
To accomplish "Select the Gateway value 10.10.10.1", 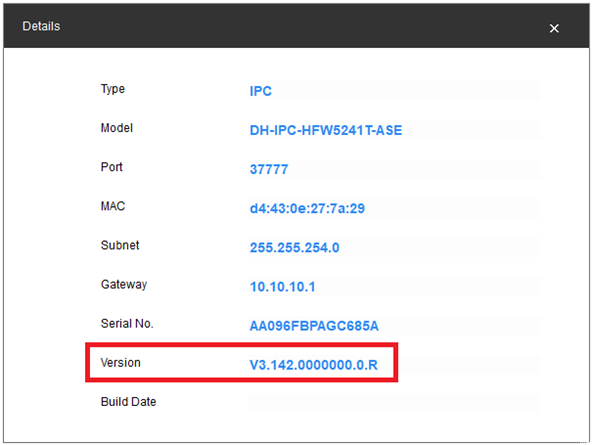I will pos(282,287).
